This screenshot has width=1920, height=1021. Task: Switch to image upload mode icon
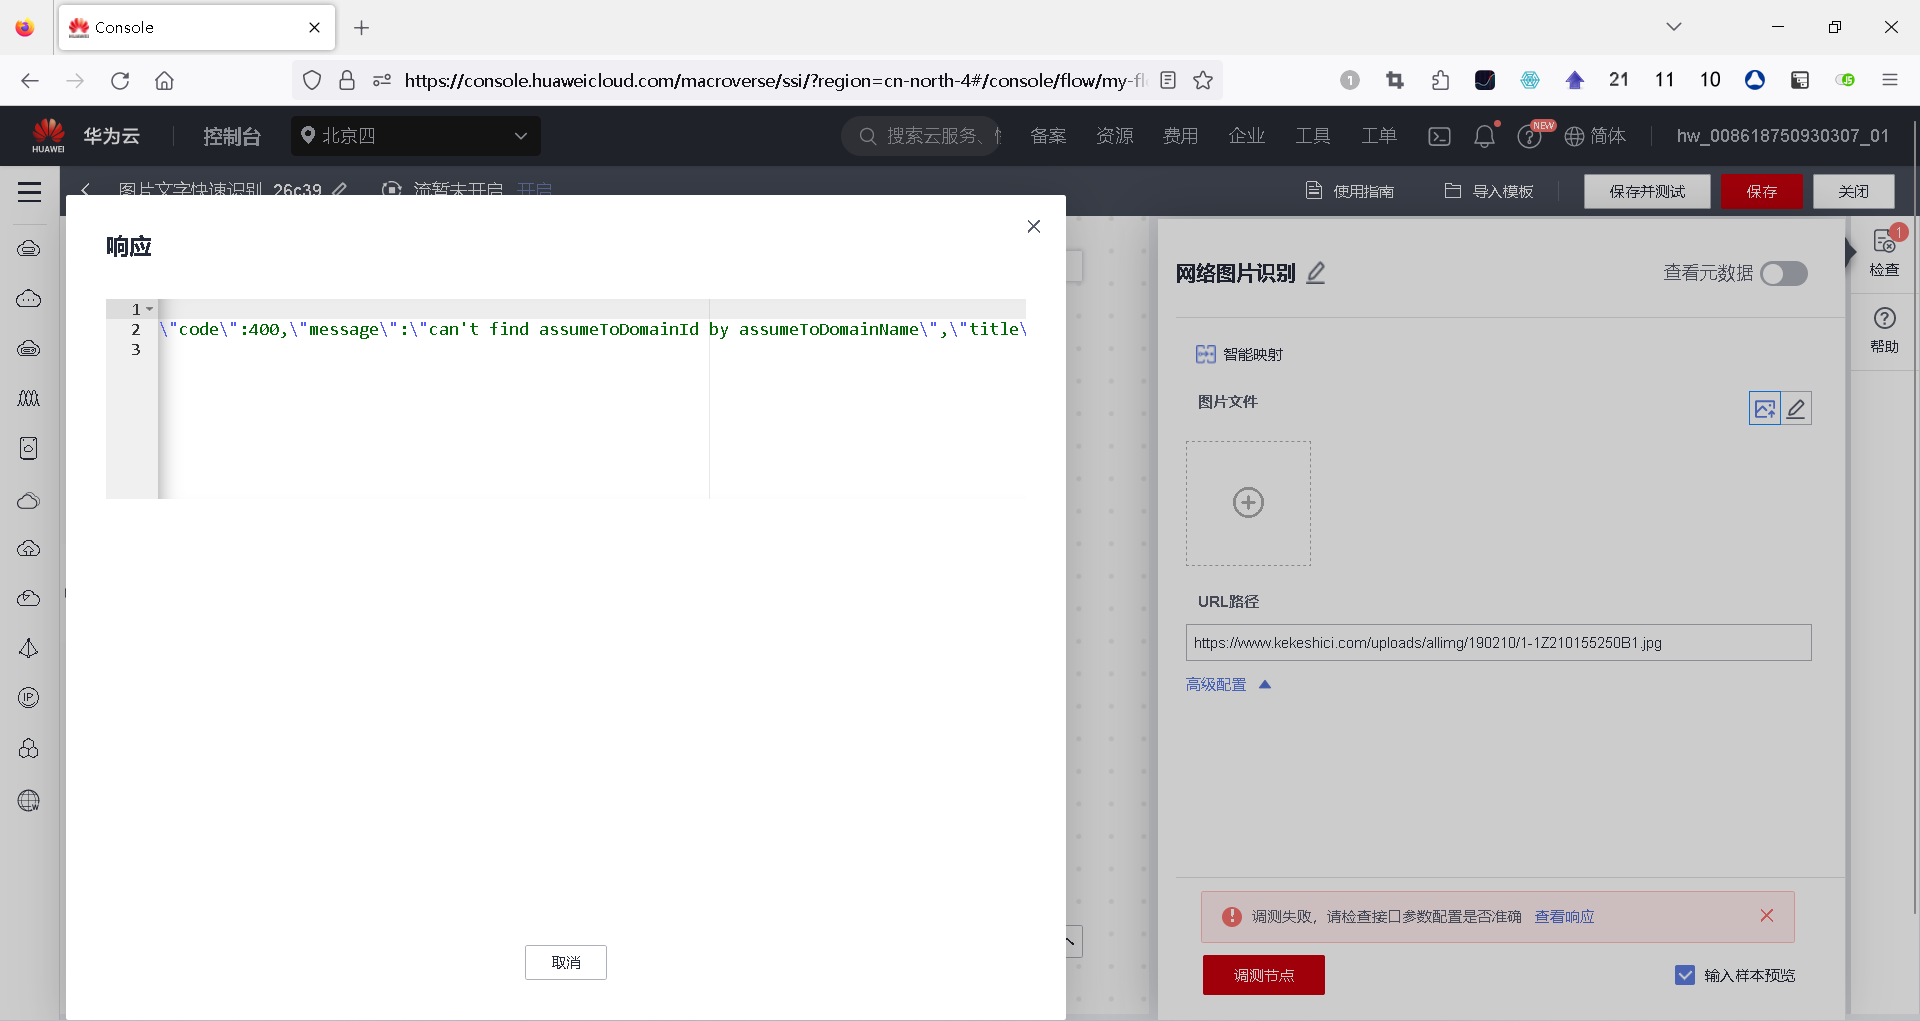point(1765,408)
